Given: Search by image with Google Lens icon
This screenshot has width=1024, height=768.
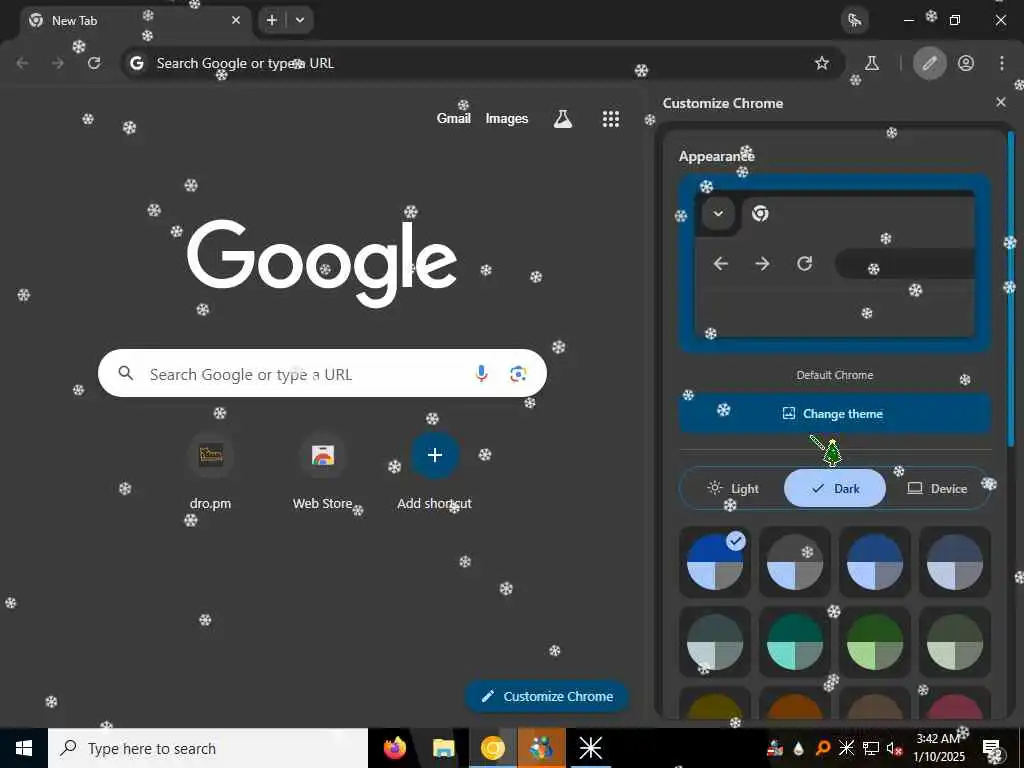Looking at the screenshot, I should 518,374.
